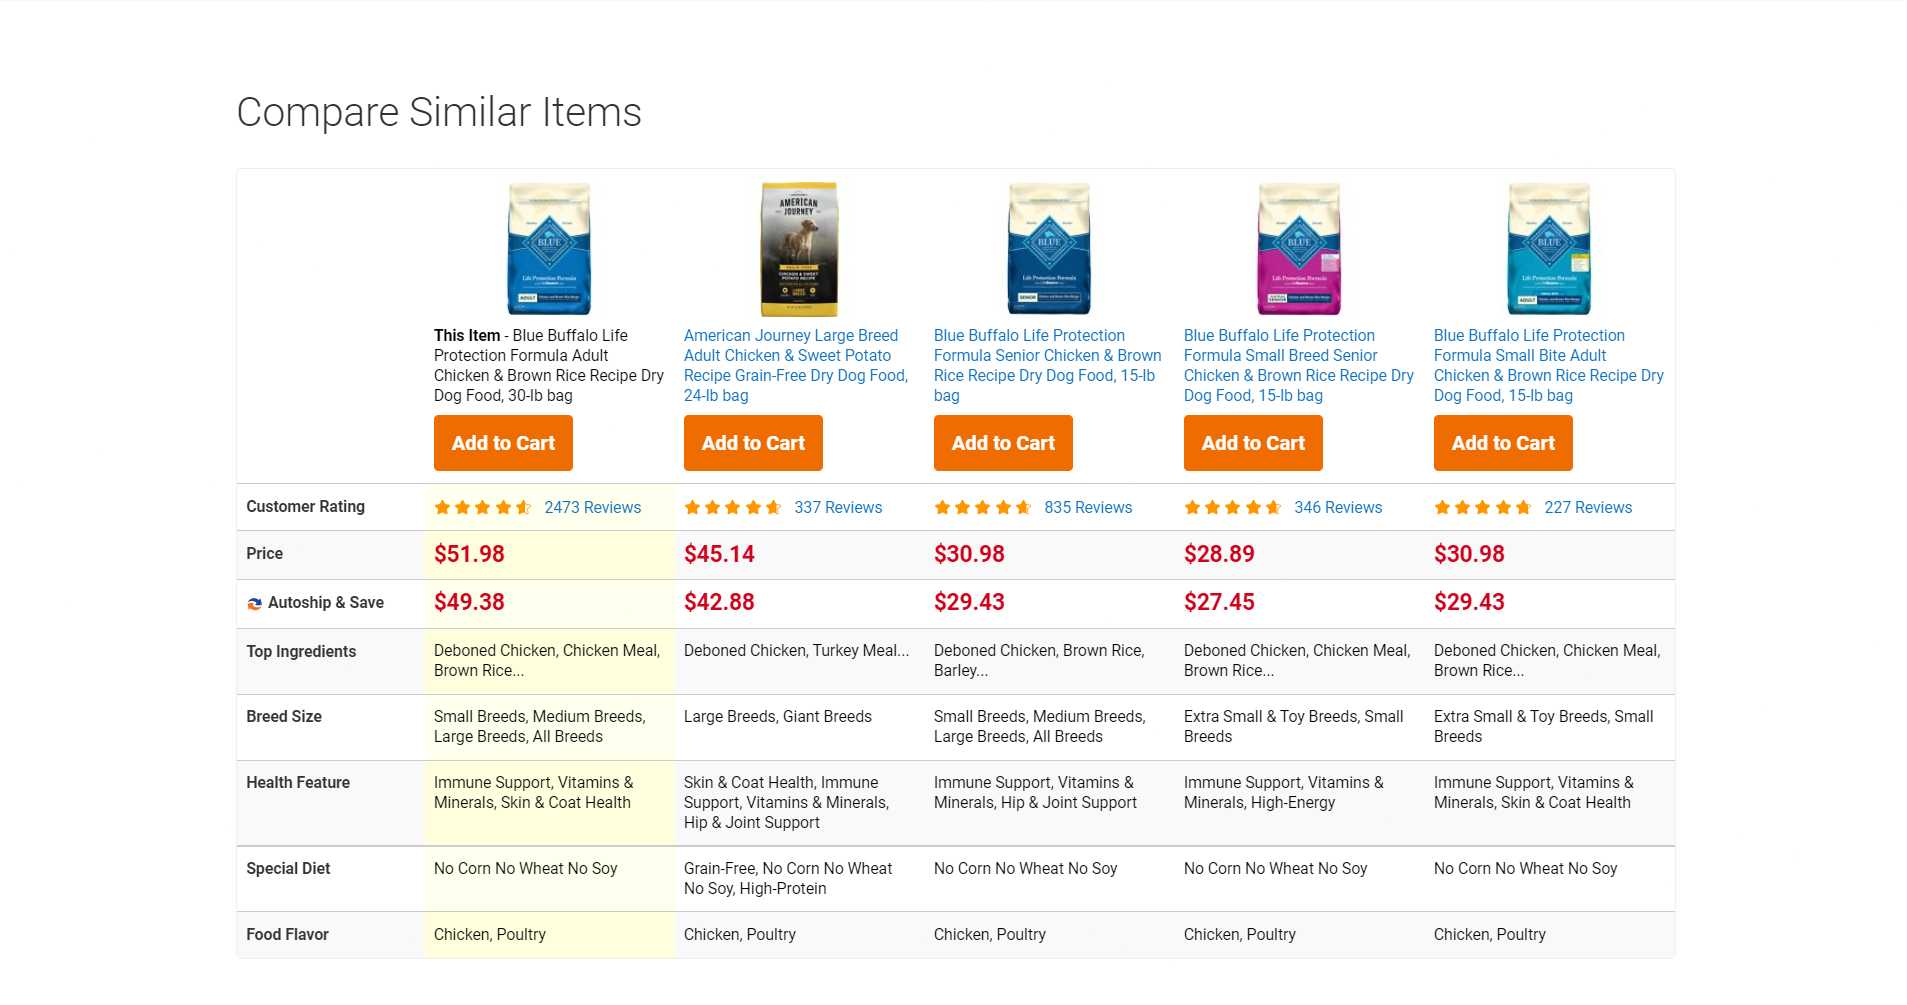1907x1005 pixels.
Task: Open Small Bite Adult bag image
Action: click(1548, 249)
